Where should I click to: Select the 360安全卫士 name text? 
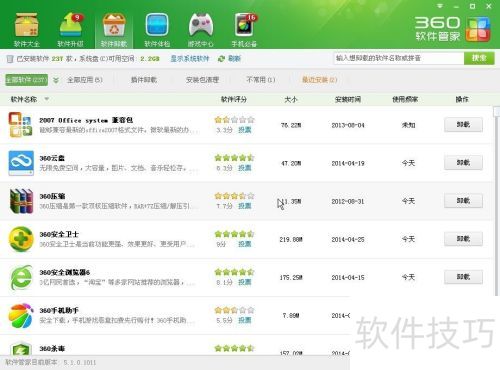tap(59, 234)
